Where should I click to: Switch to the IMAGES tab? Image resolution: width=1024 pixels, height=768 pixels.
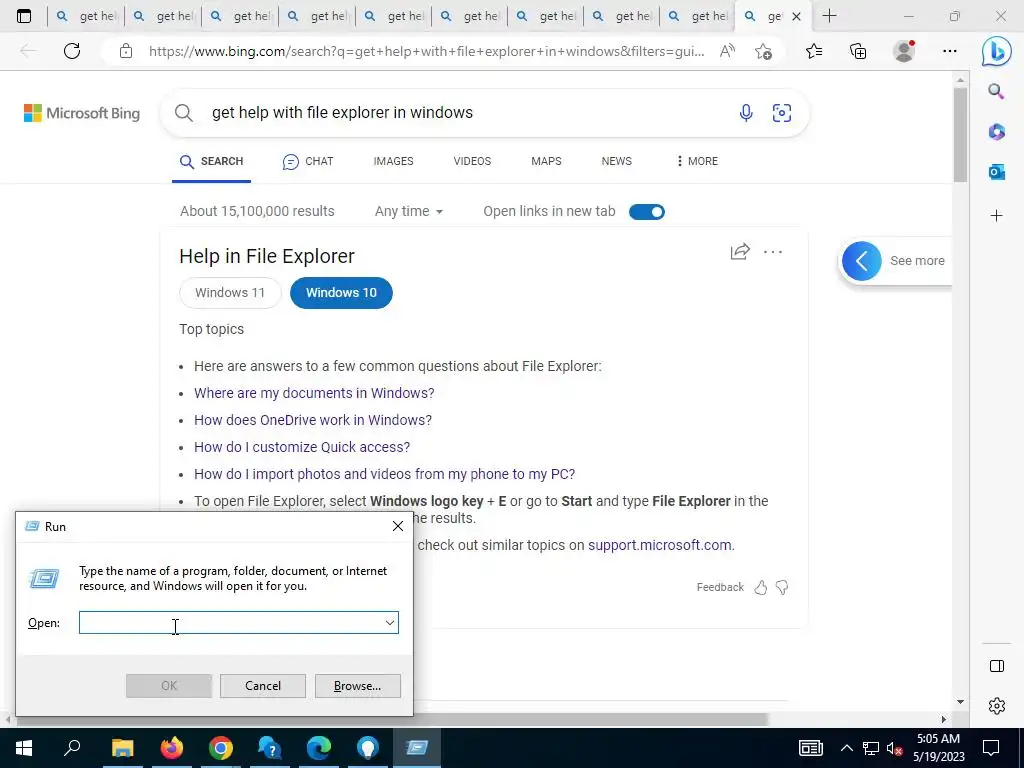coord(393,161)
